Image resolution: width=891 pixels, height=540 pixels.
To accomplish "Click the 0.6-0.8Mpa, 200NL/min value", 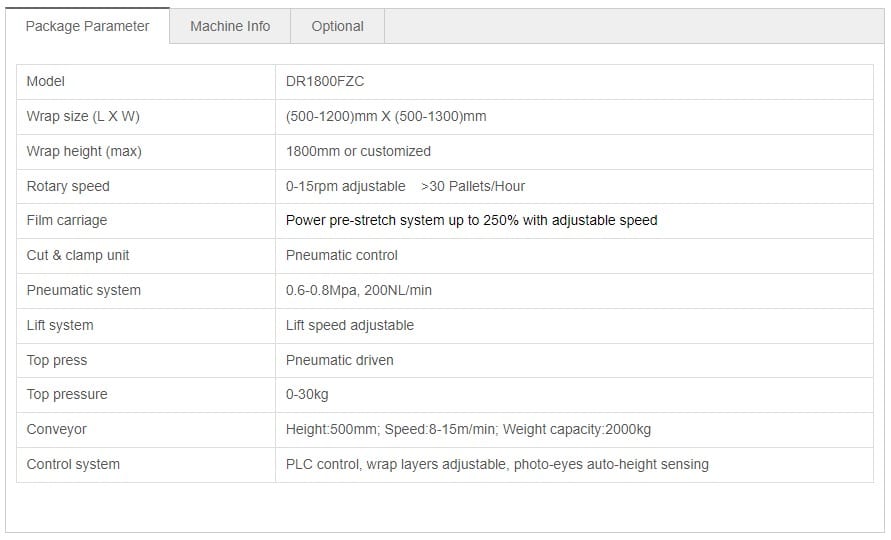I will tap(359, 290).
